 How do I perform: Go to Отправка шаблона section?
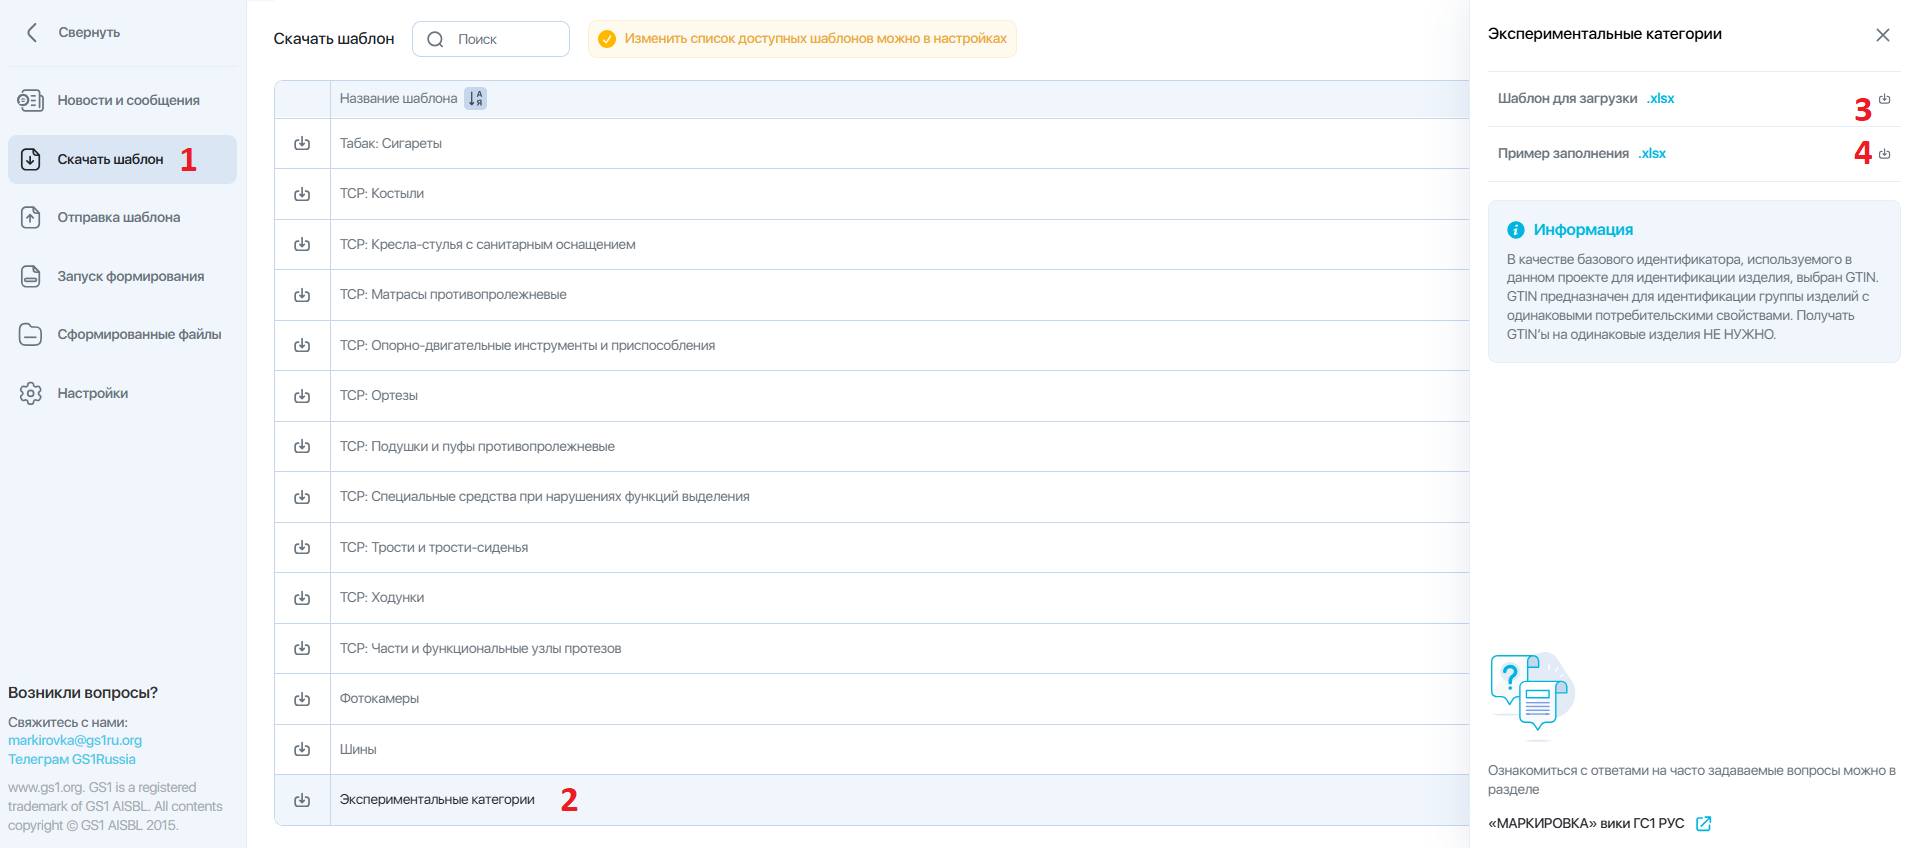coord(122,217)
